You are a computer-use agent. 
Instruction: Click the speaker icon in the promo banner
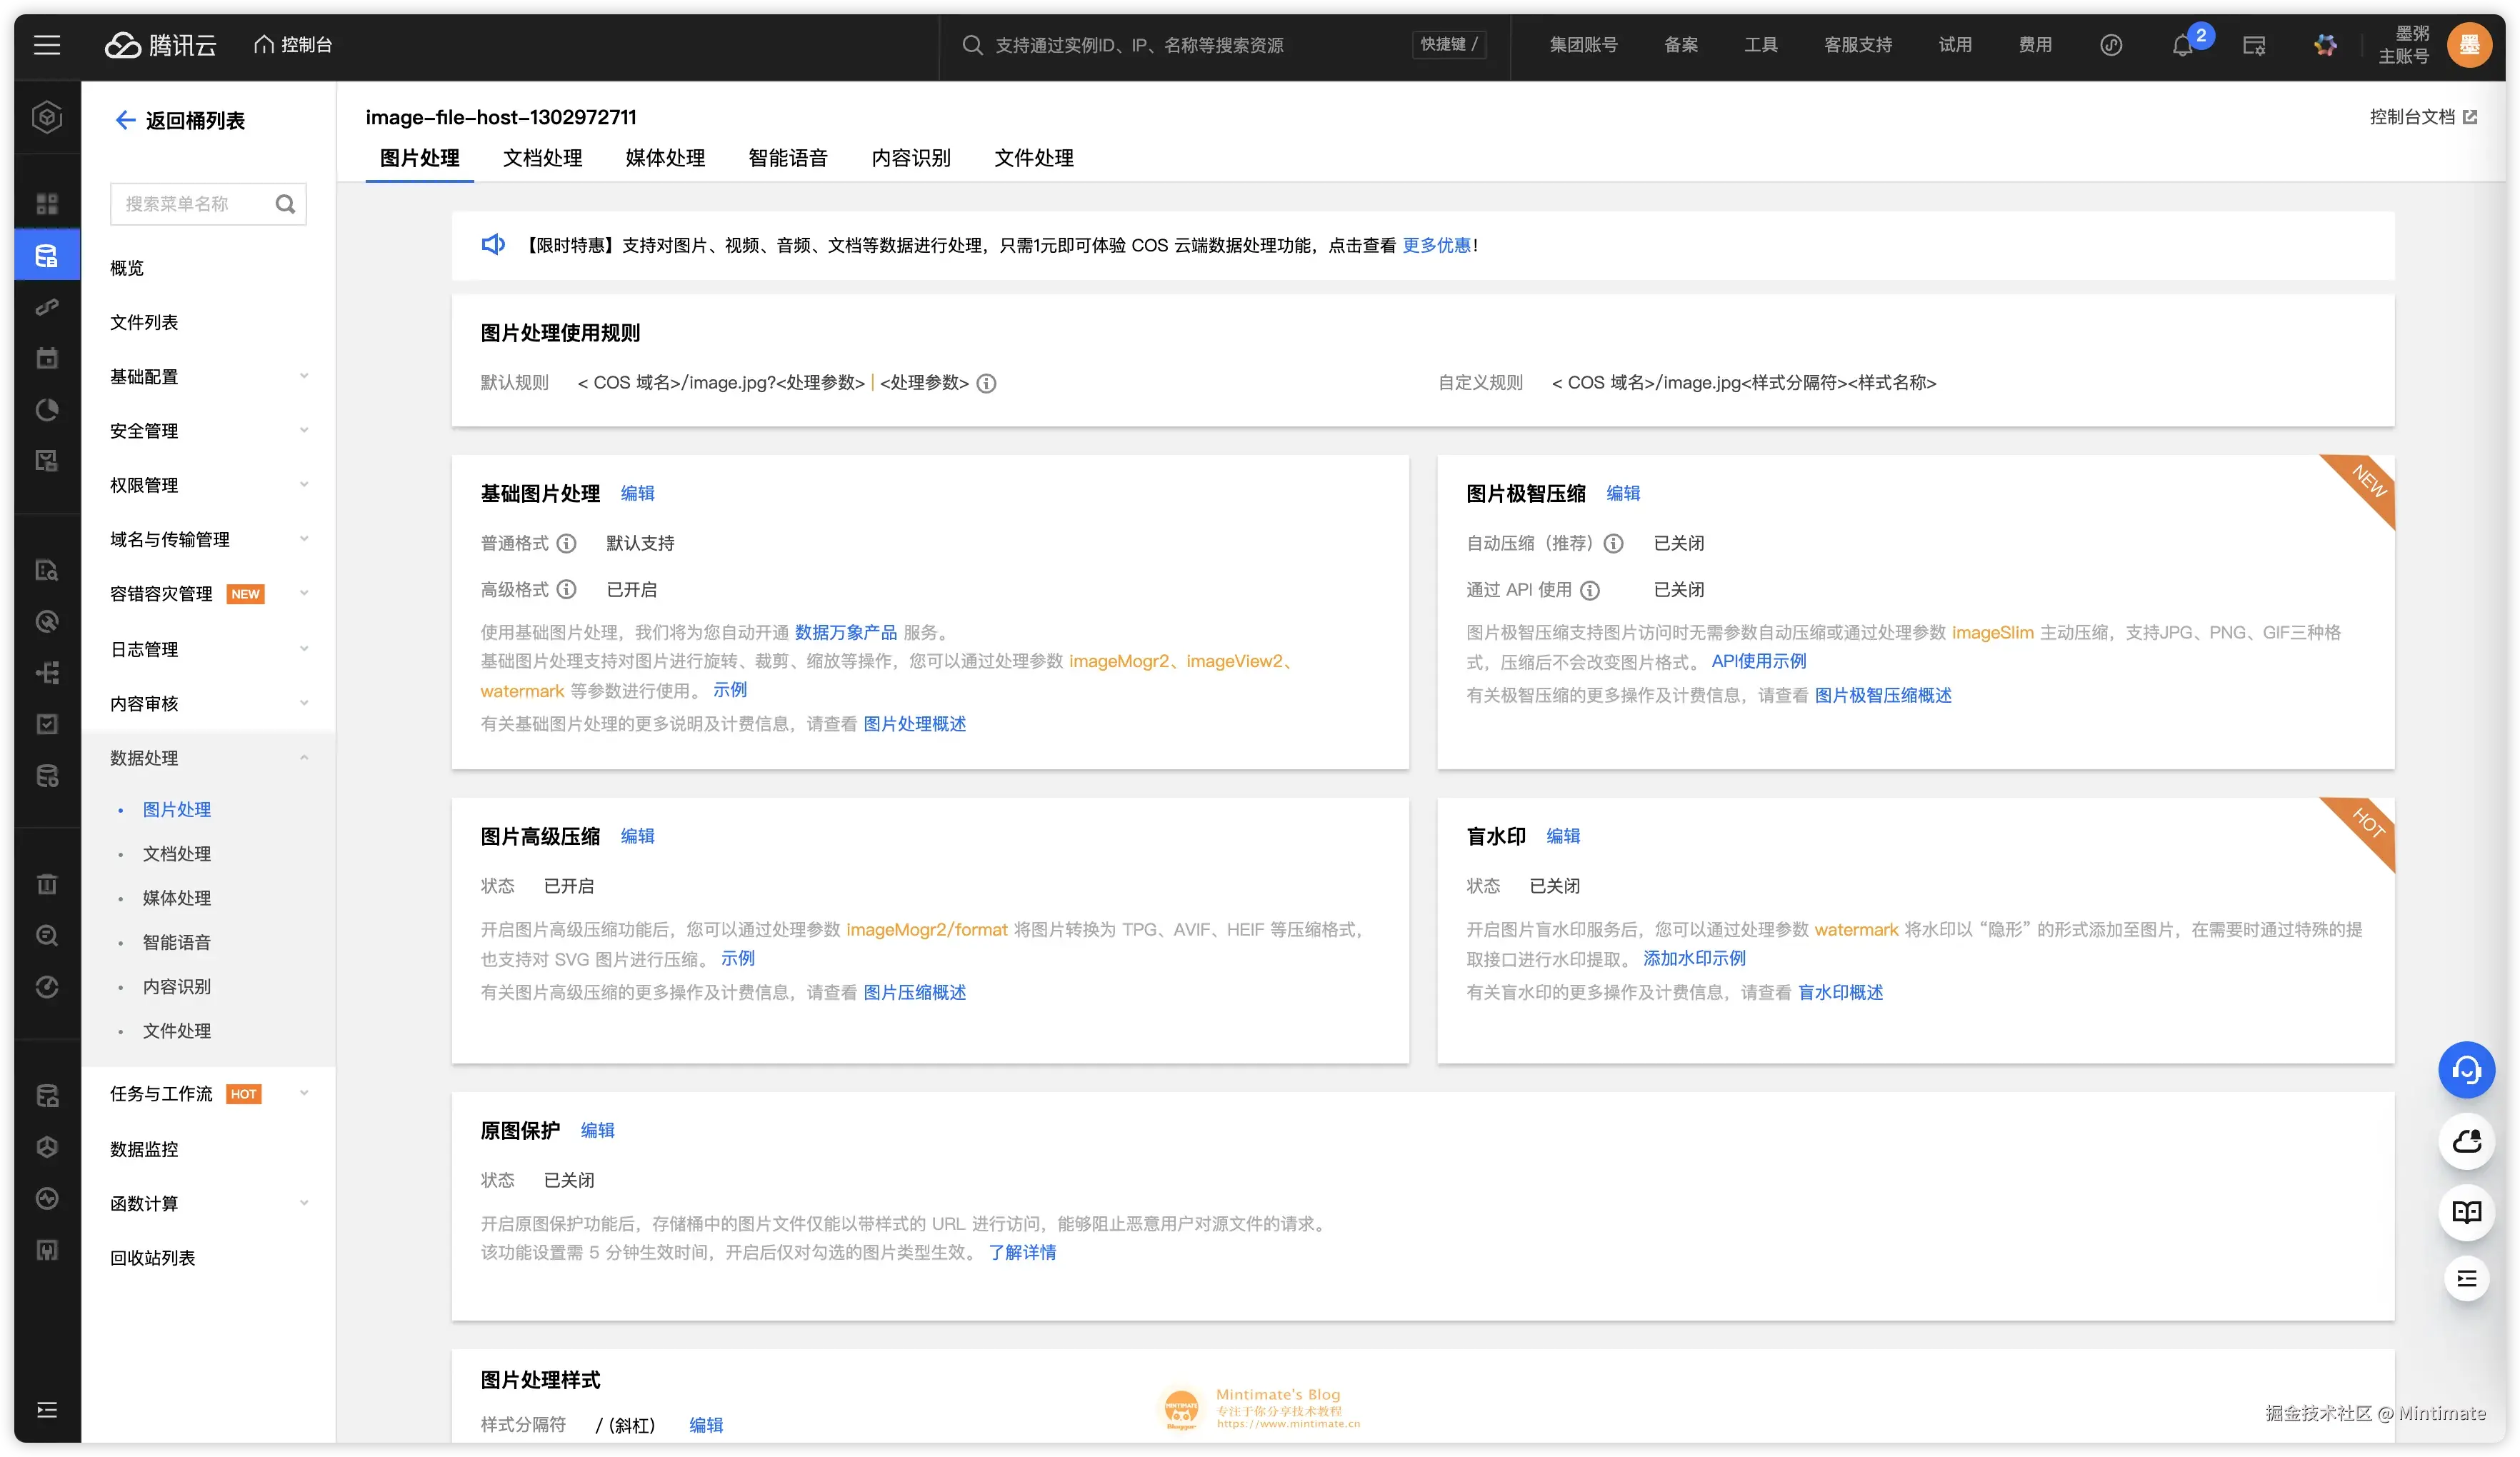(x=492, y=244)
